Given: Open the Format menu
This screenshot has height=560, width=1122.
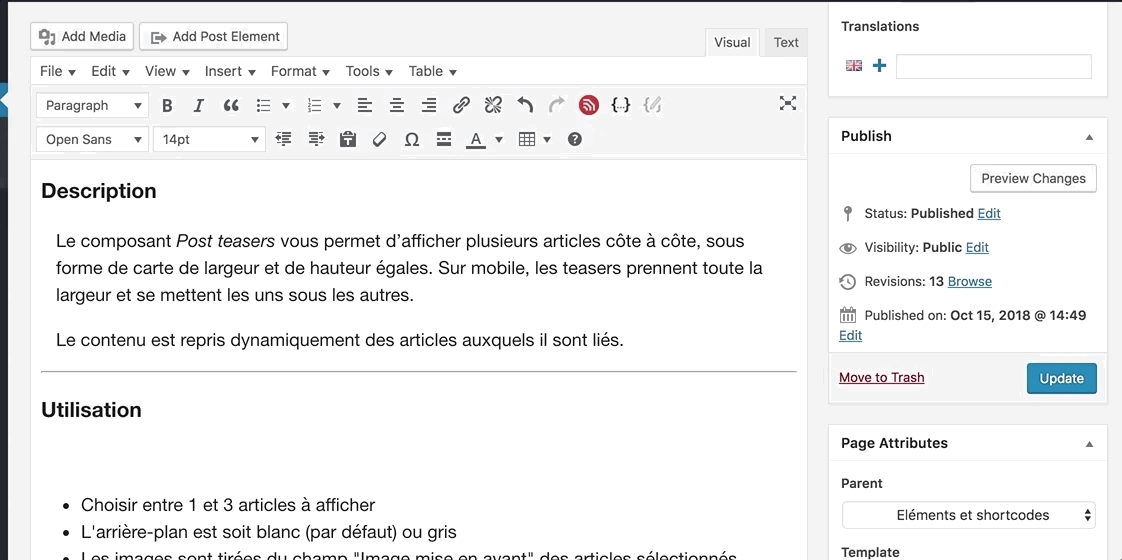Looking at the screenshot, I should point(300,71).
